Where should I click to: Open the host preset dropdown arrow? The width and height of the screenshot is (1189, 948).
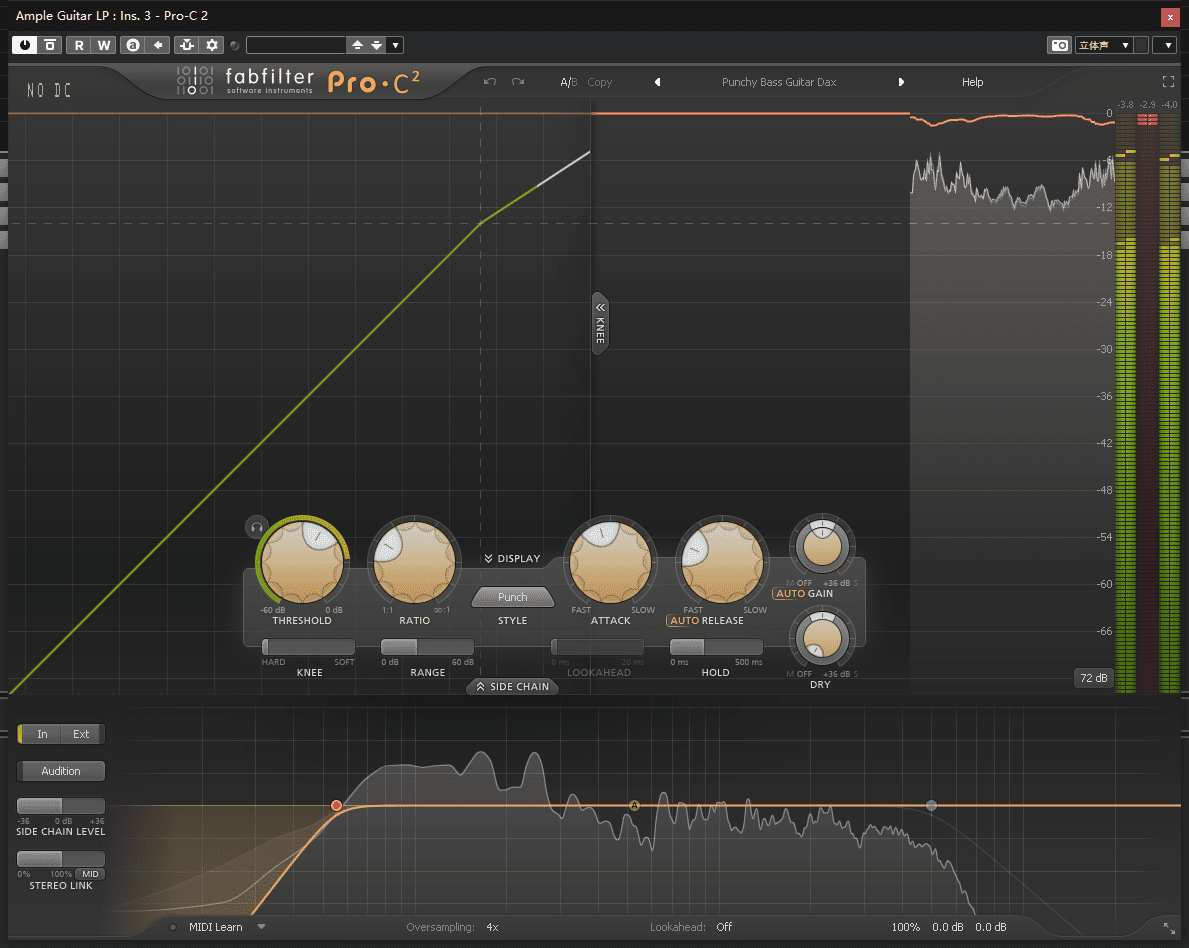(x=395, y=45)
